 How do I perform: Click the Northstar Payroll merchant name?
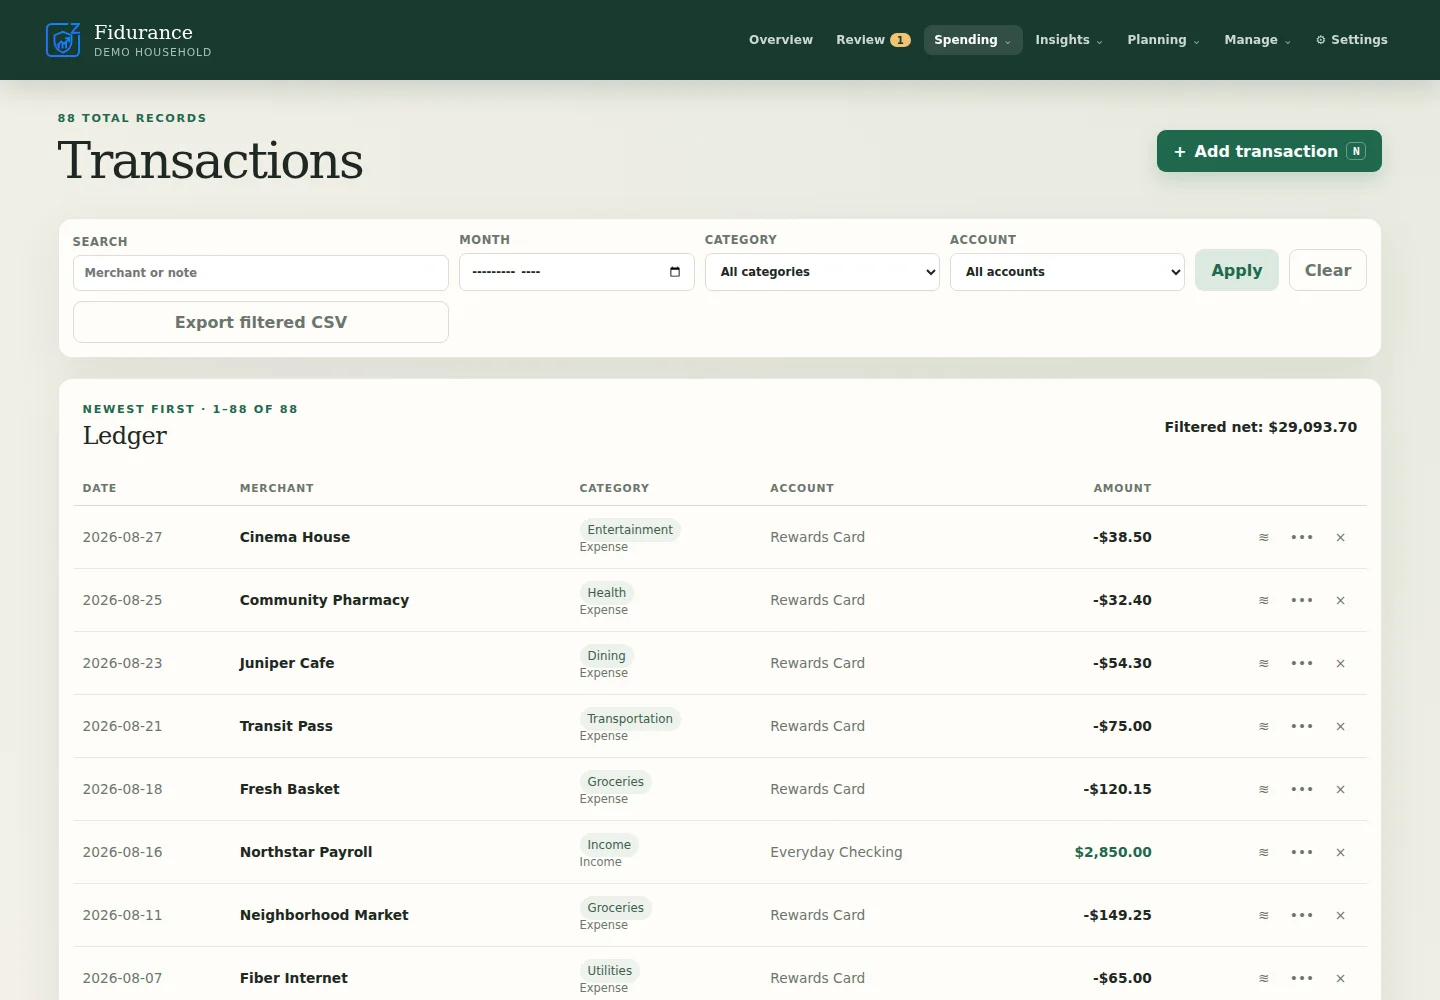pos(306,852)
